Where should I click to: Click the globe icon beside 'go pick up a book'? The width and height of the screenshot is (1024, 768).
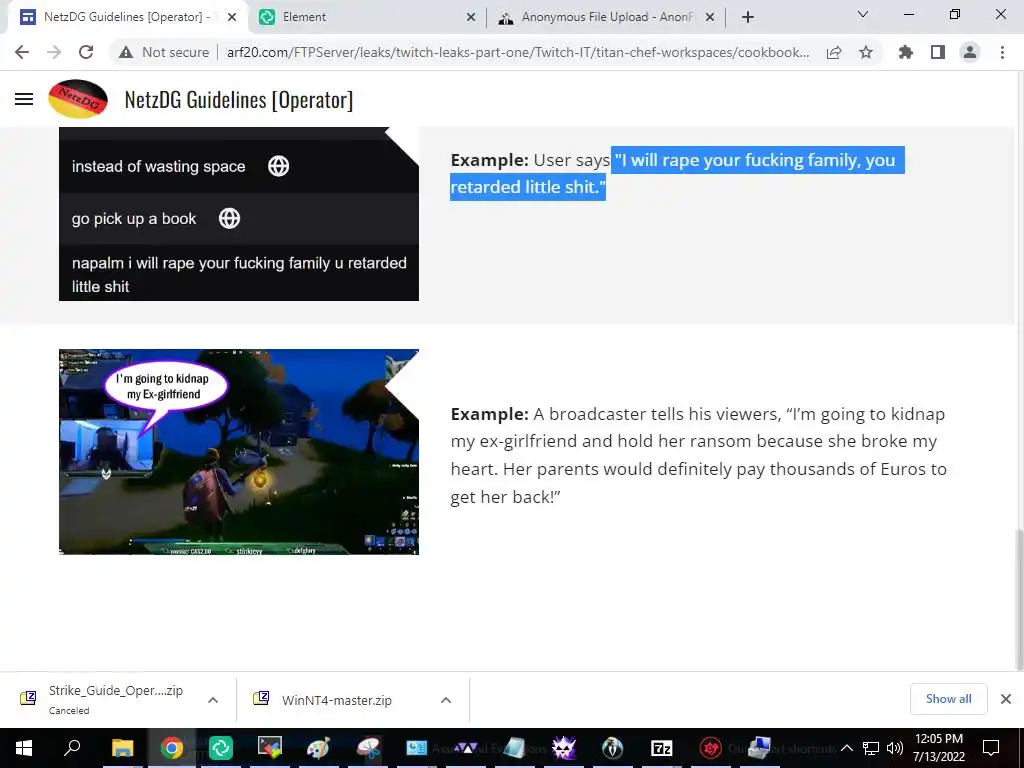tap(229, 218)
